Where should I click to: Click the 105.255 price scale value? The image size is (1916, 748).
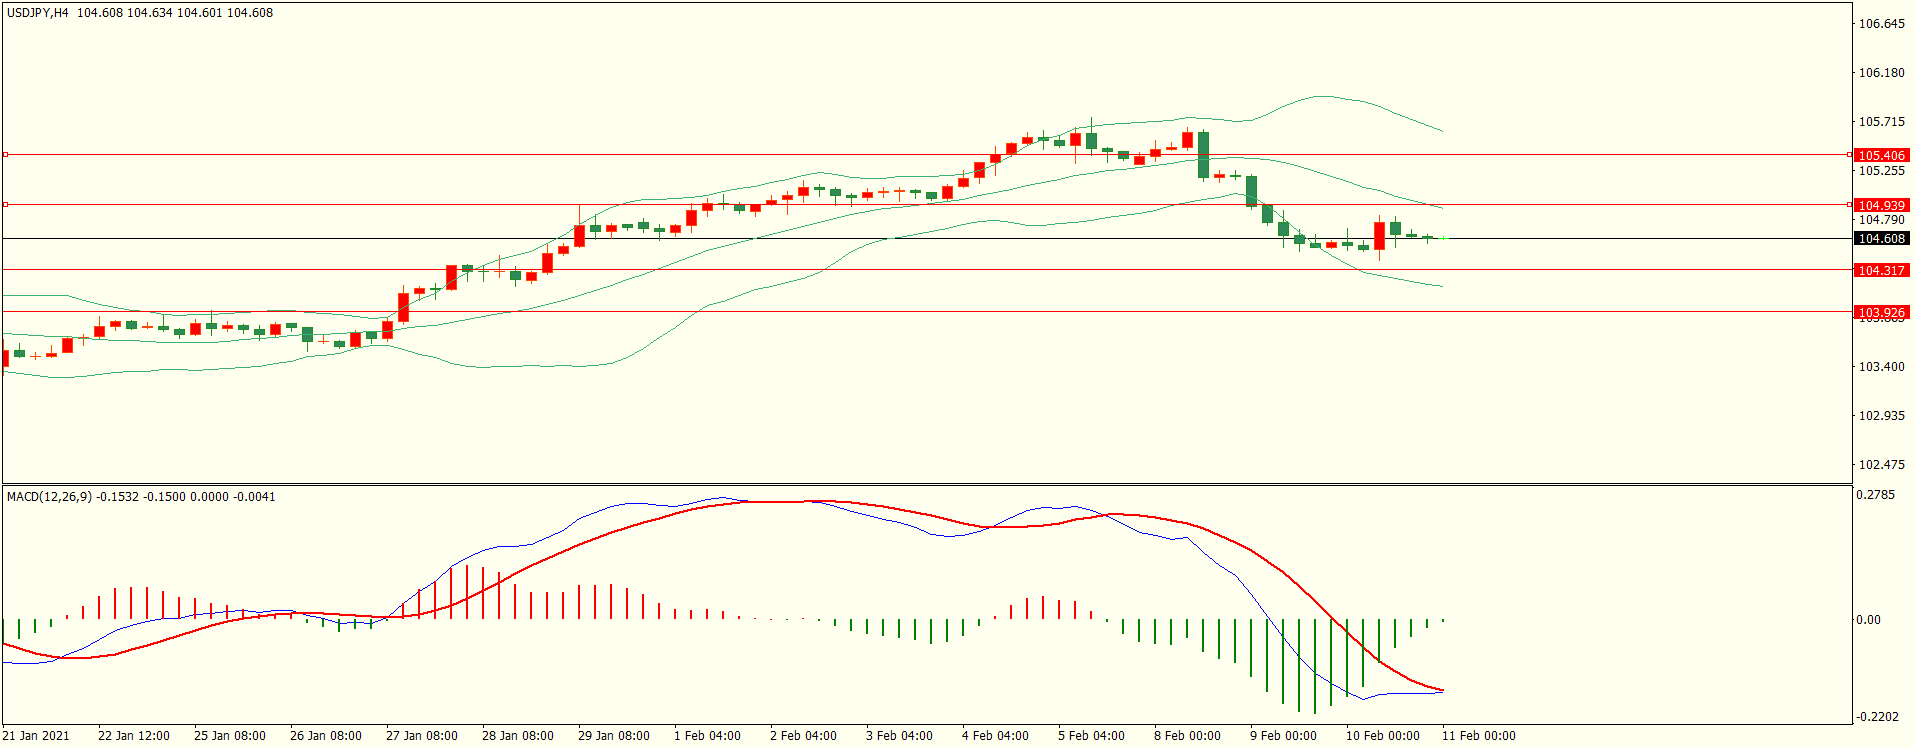click(1881, 171)
